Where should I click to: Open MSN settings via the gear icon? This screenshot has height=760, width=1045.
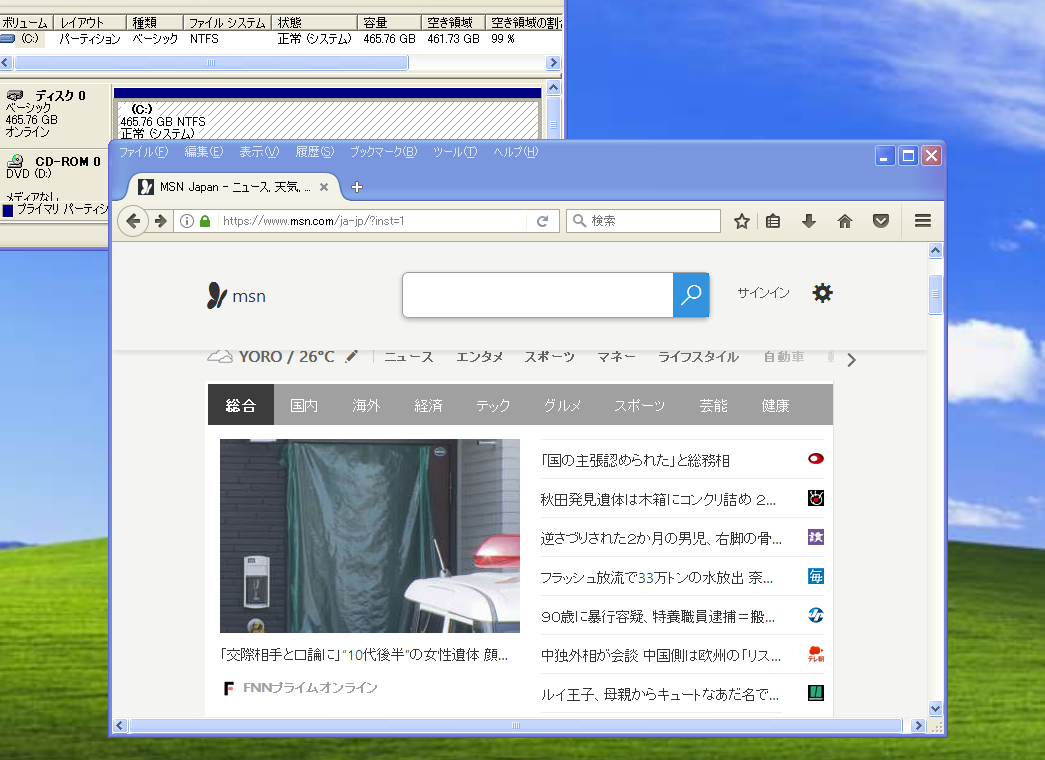(x=822, y=292)
